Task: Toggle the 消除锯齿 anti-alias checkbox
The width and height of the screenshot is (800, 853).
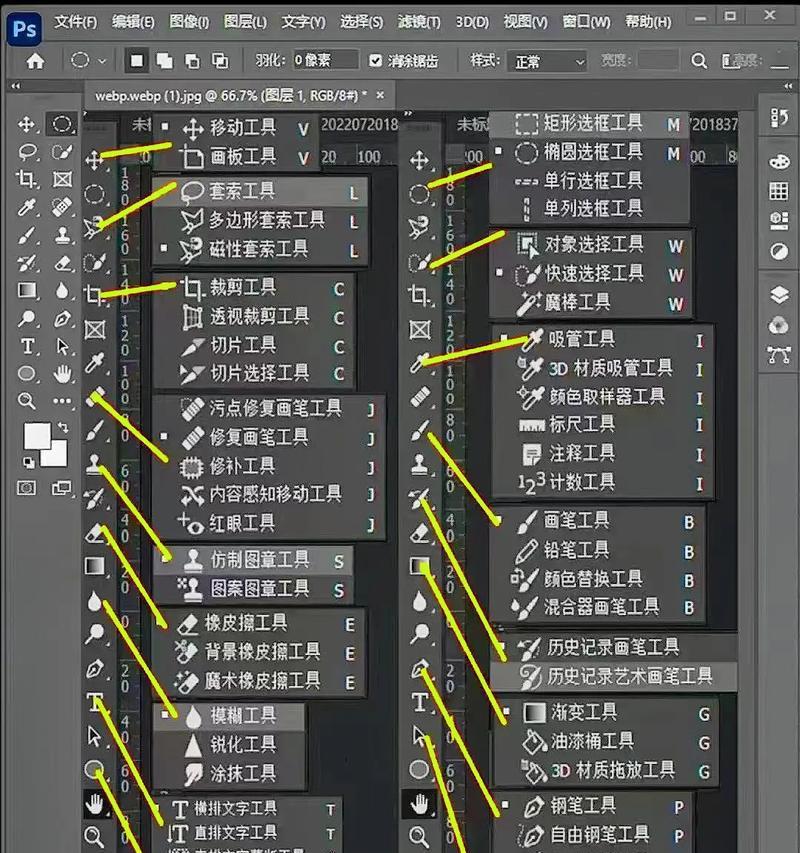Action: [x=375, y=60]
